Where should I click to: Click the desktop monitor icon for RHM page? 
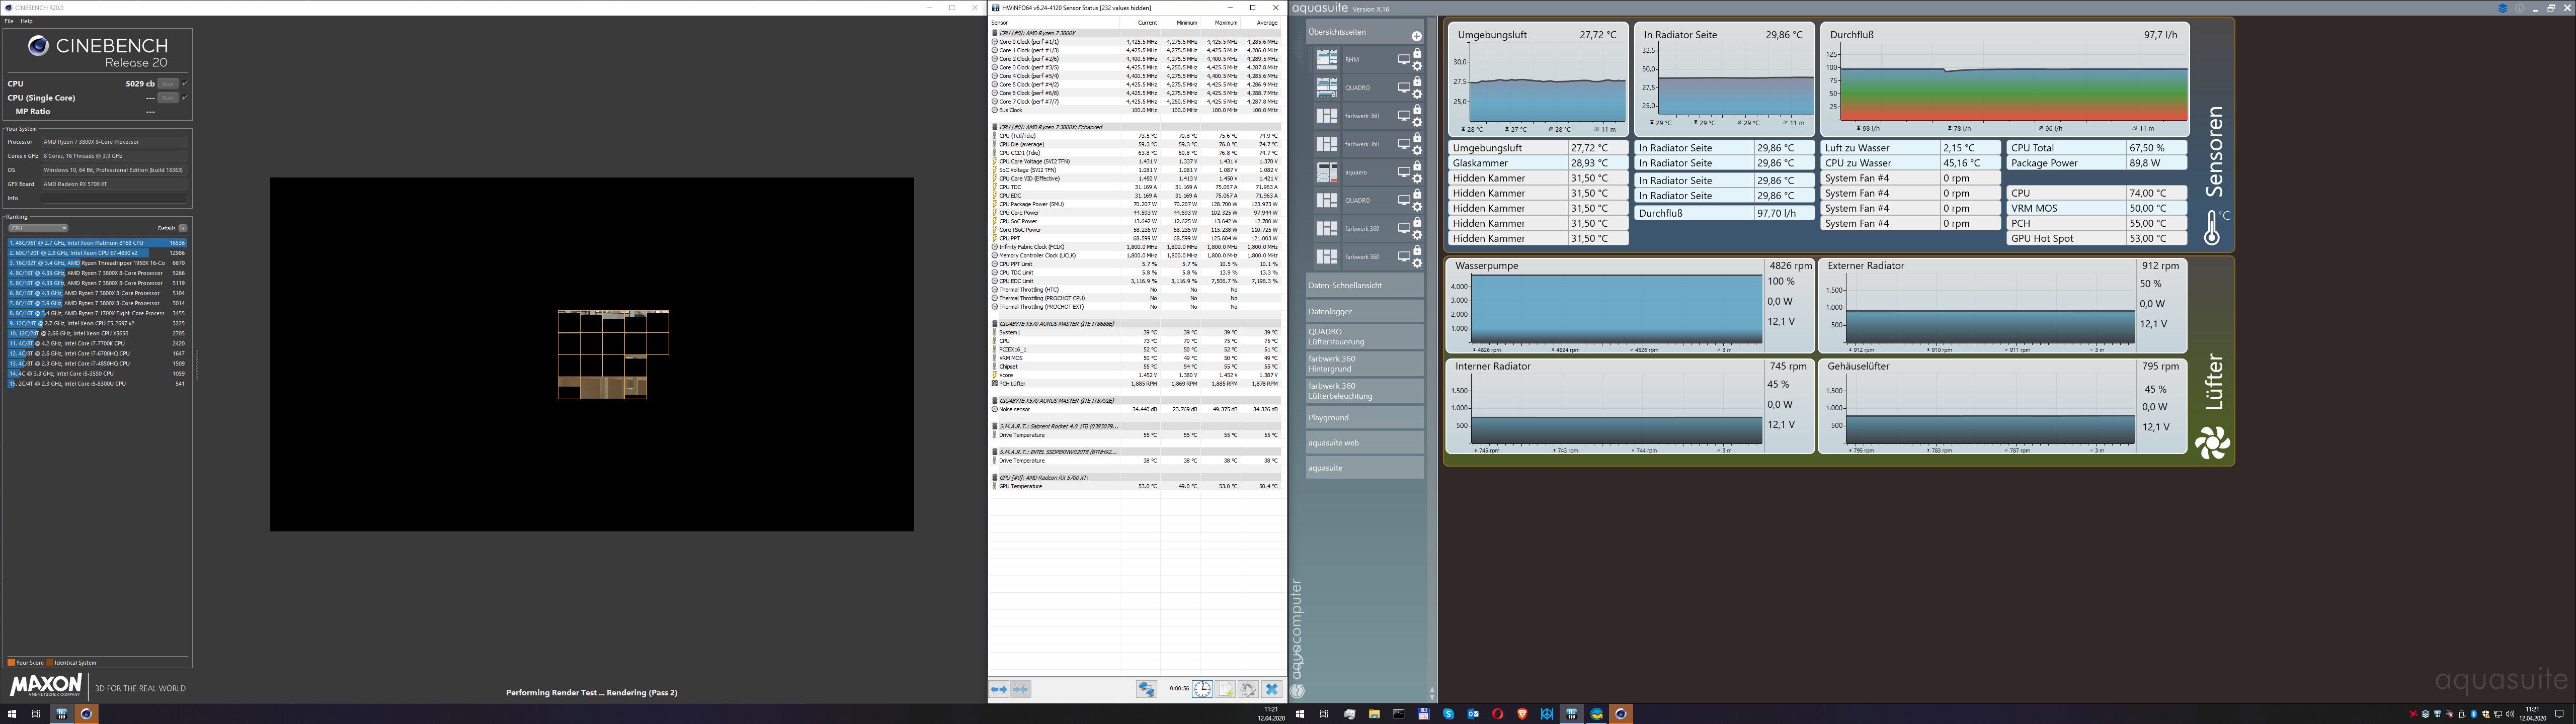click(x=1404, y=60)
